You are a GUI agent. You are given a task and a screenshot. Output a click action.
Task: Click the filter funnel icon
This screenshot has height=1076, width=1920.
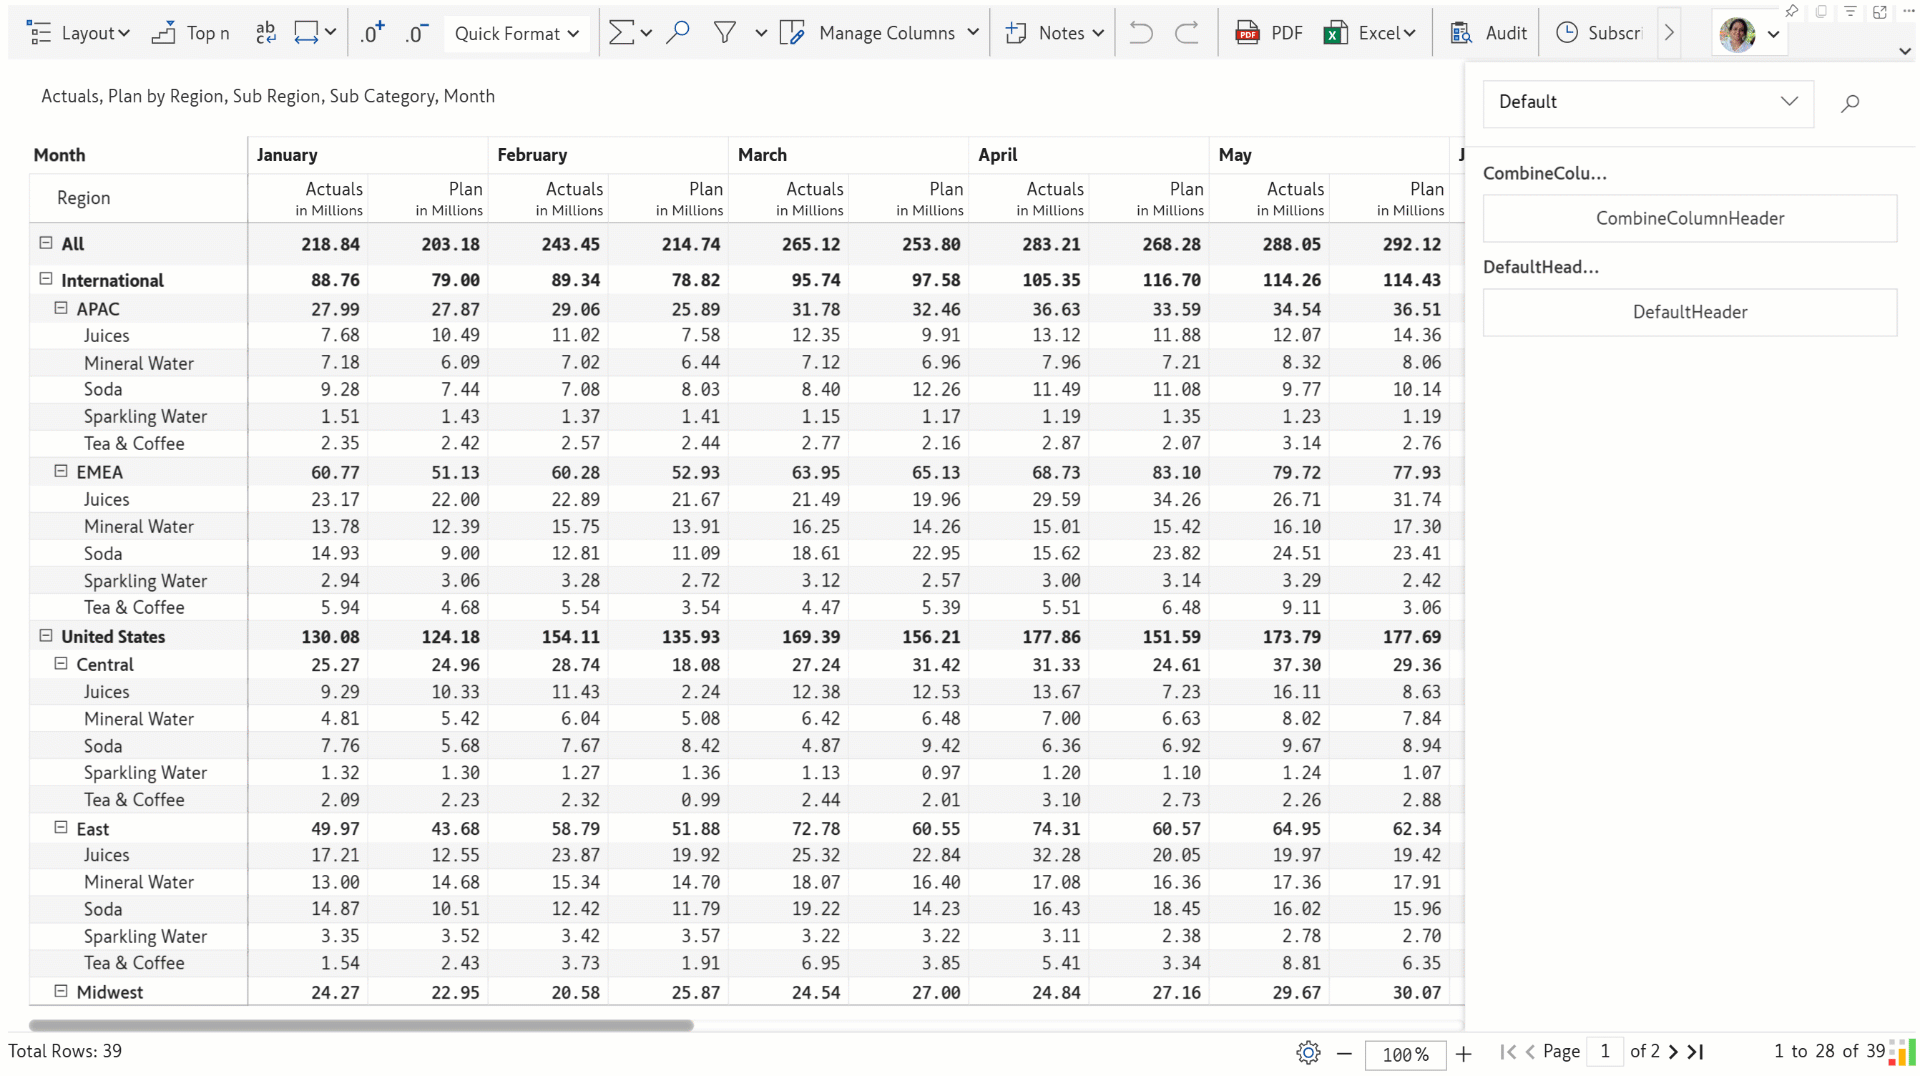coord(725,33)
